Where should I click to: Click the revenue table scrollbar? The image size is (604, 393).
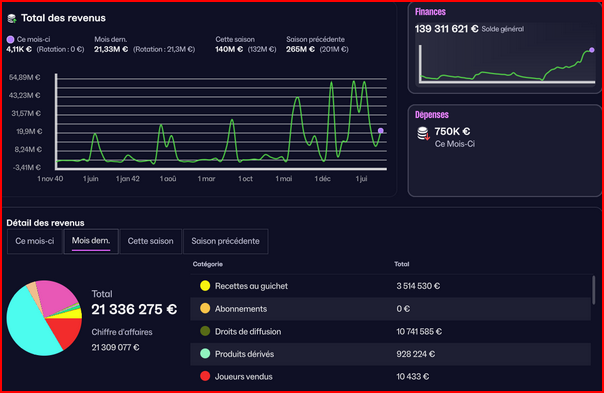[x=593, y=290]
